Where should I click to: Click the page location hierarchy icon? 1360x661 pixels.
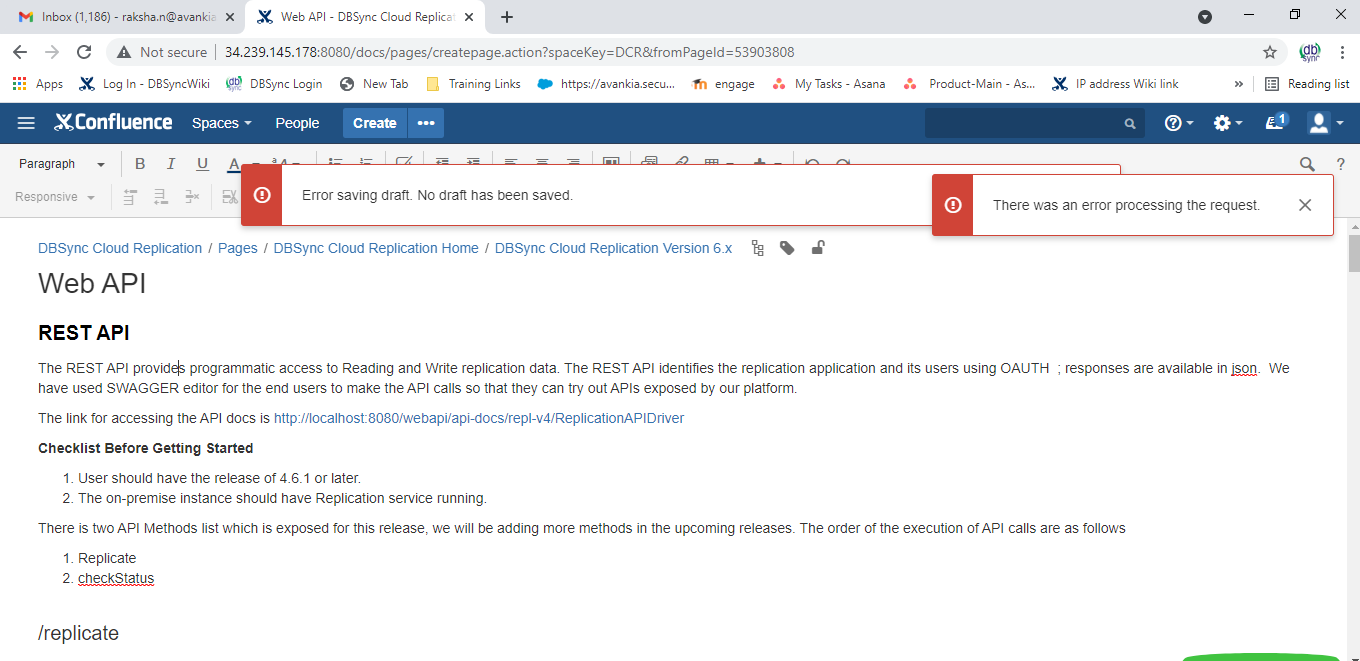[x=757, y=248]
